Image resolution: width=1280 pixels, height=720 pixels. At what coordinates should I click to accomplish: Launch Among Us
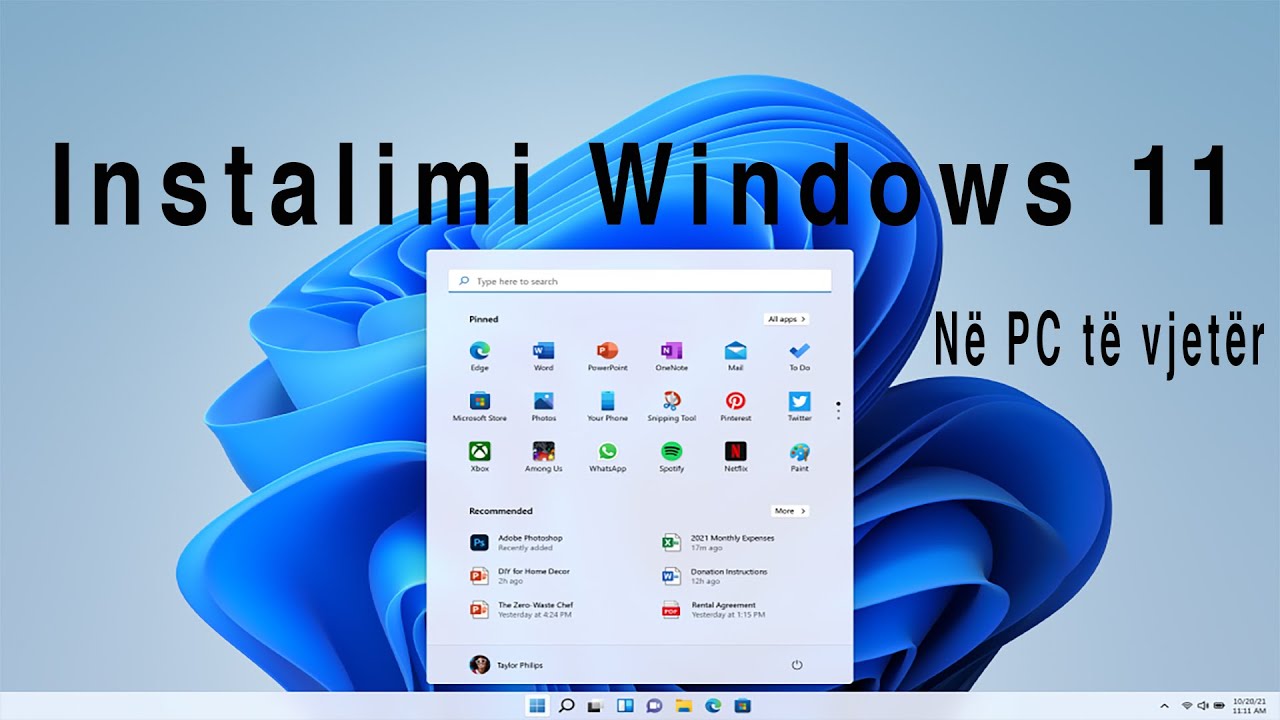(543, 456)
